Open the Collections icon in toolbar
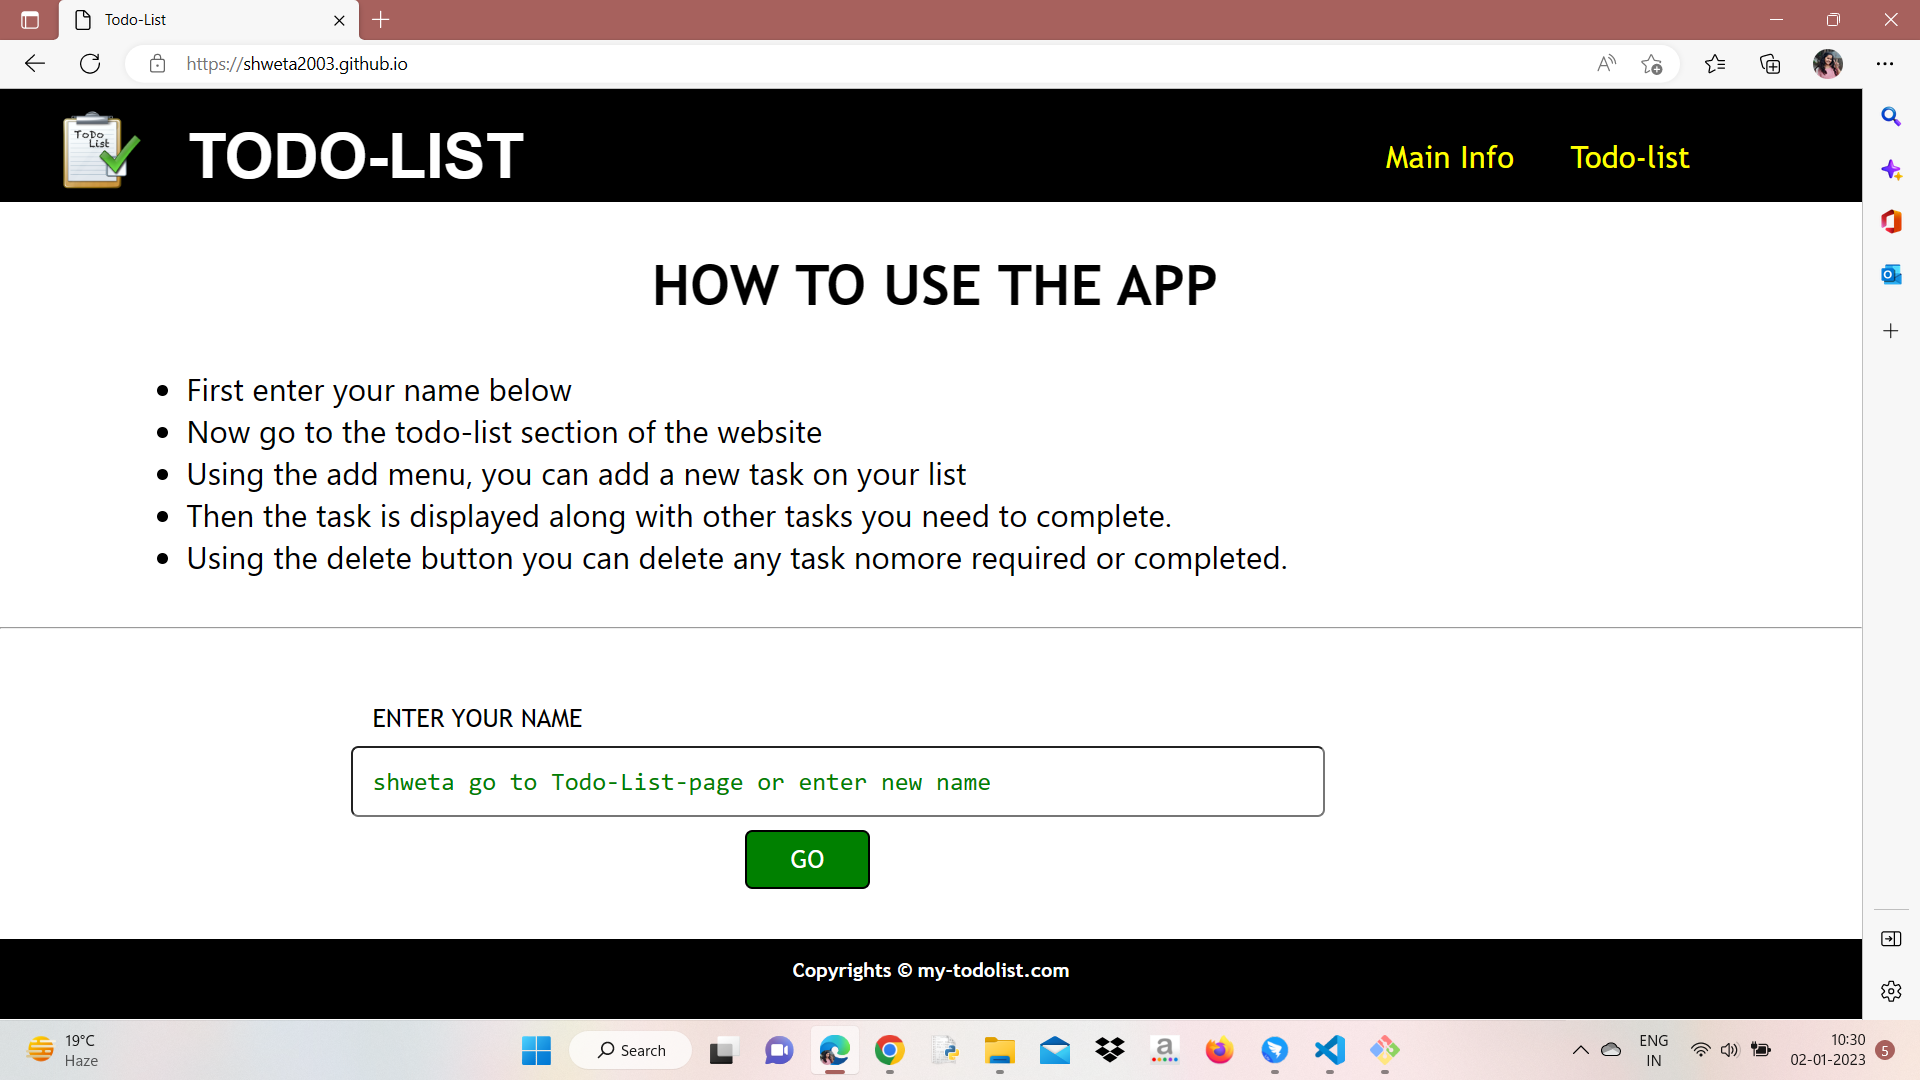This screenshot has width=1920, height=1080. [x=1770, y=64]
